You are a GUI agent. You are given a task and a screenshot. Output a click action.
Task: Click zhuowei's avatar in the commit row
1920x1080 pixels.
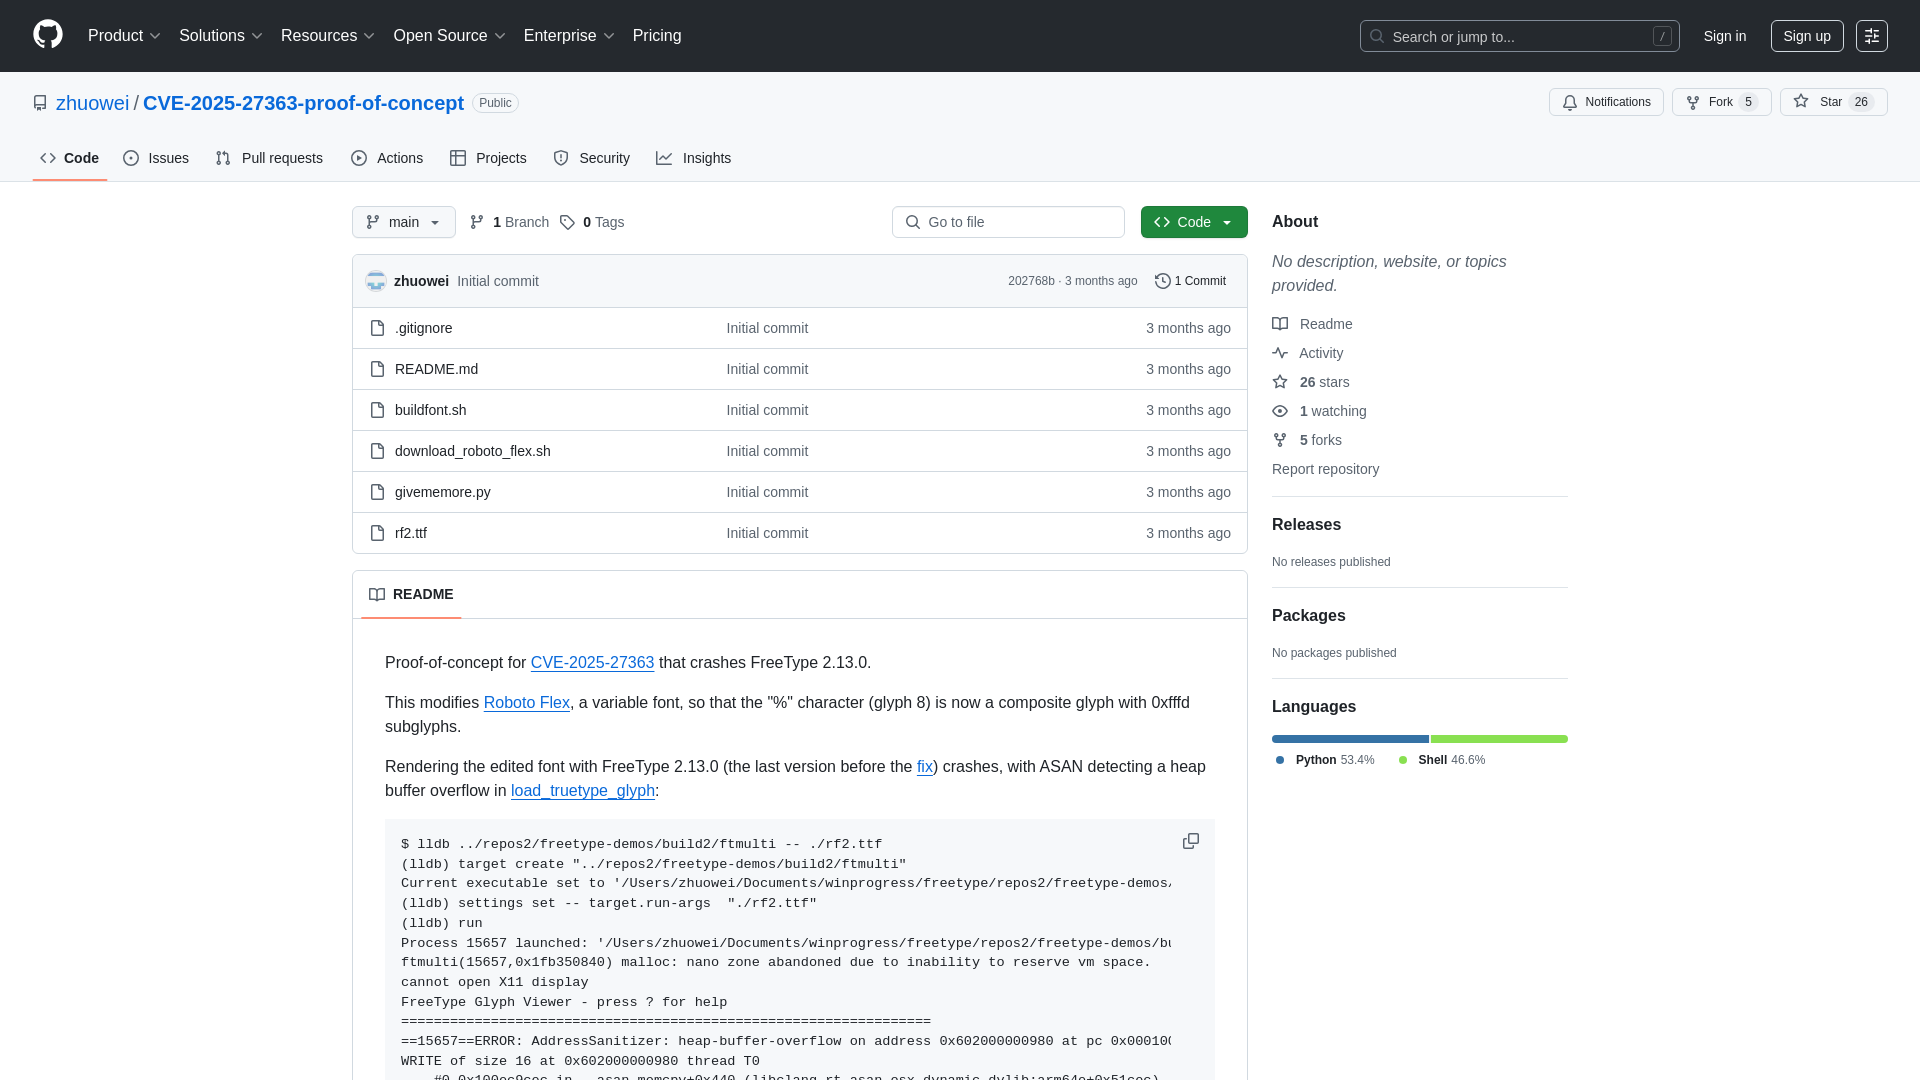[x=376, y=281]
